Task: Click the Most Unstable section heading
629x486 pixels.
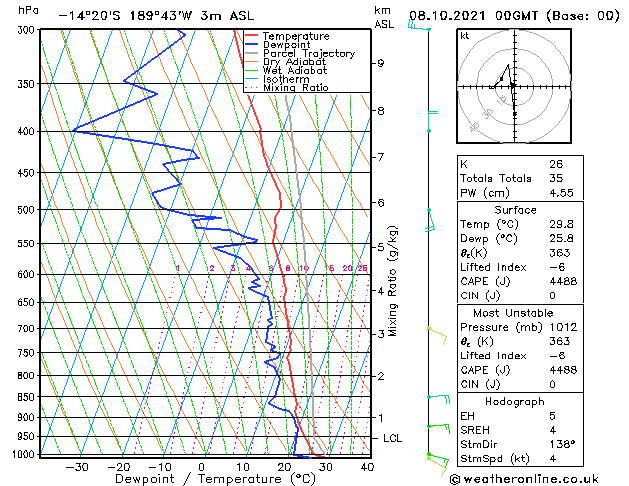Action: [513, 313]
